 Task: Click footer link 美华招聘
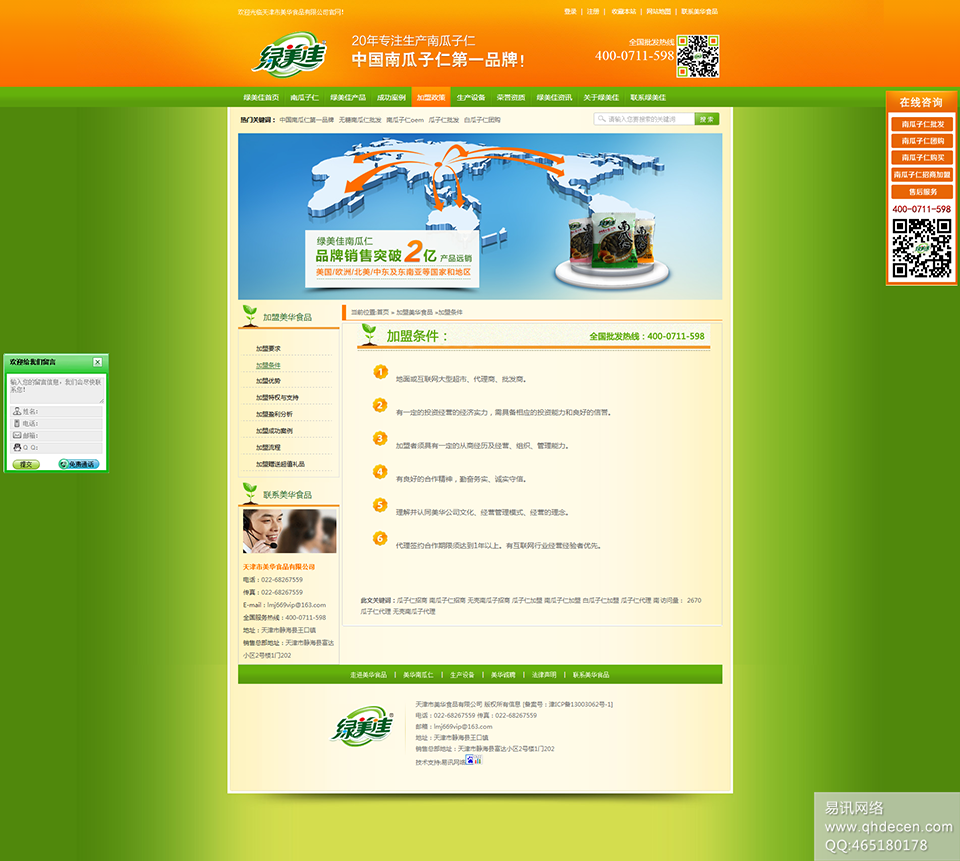tap(503, 675)
